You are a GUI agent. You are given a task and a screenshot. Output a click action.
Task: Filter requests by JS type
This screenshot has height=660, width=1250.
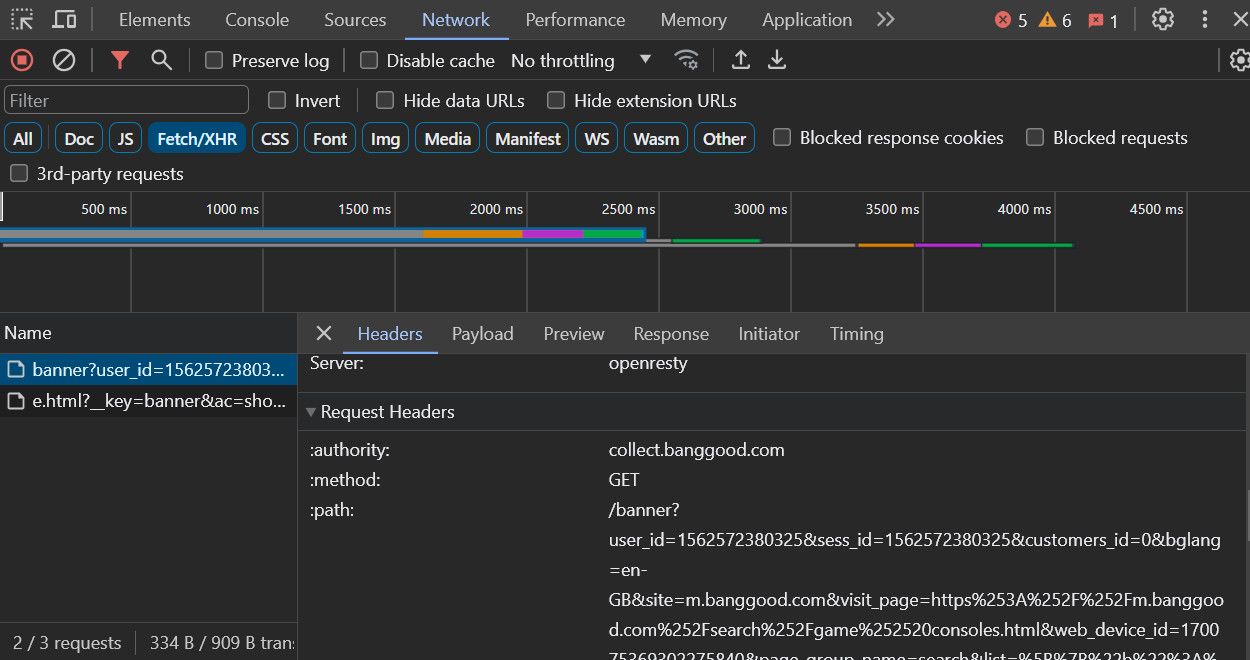125,138
